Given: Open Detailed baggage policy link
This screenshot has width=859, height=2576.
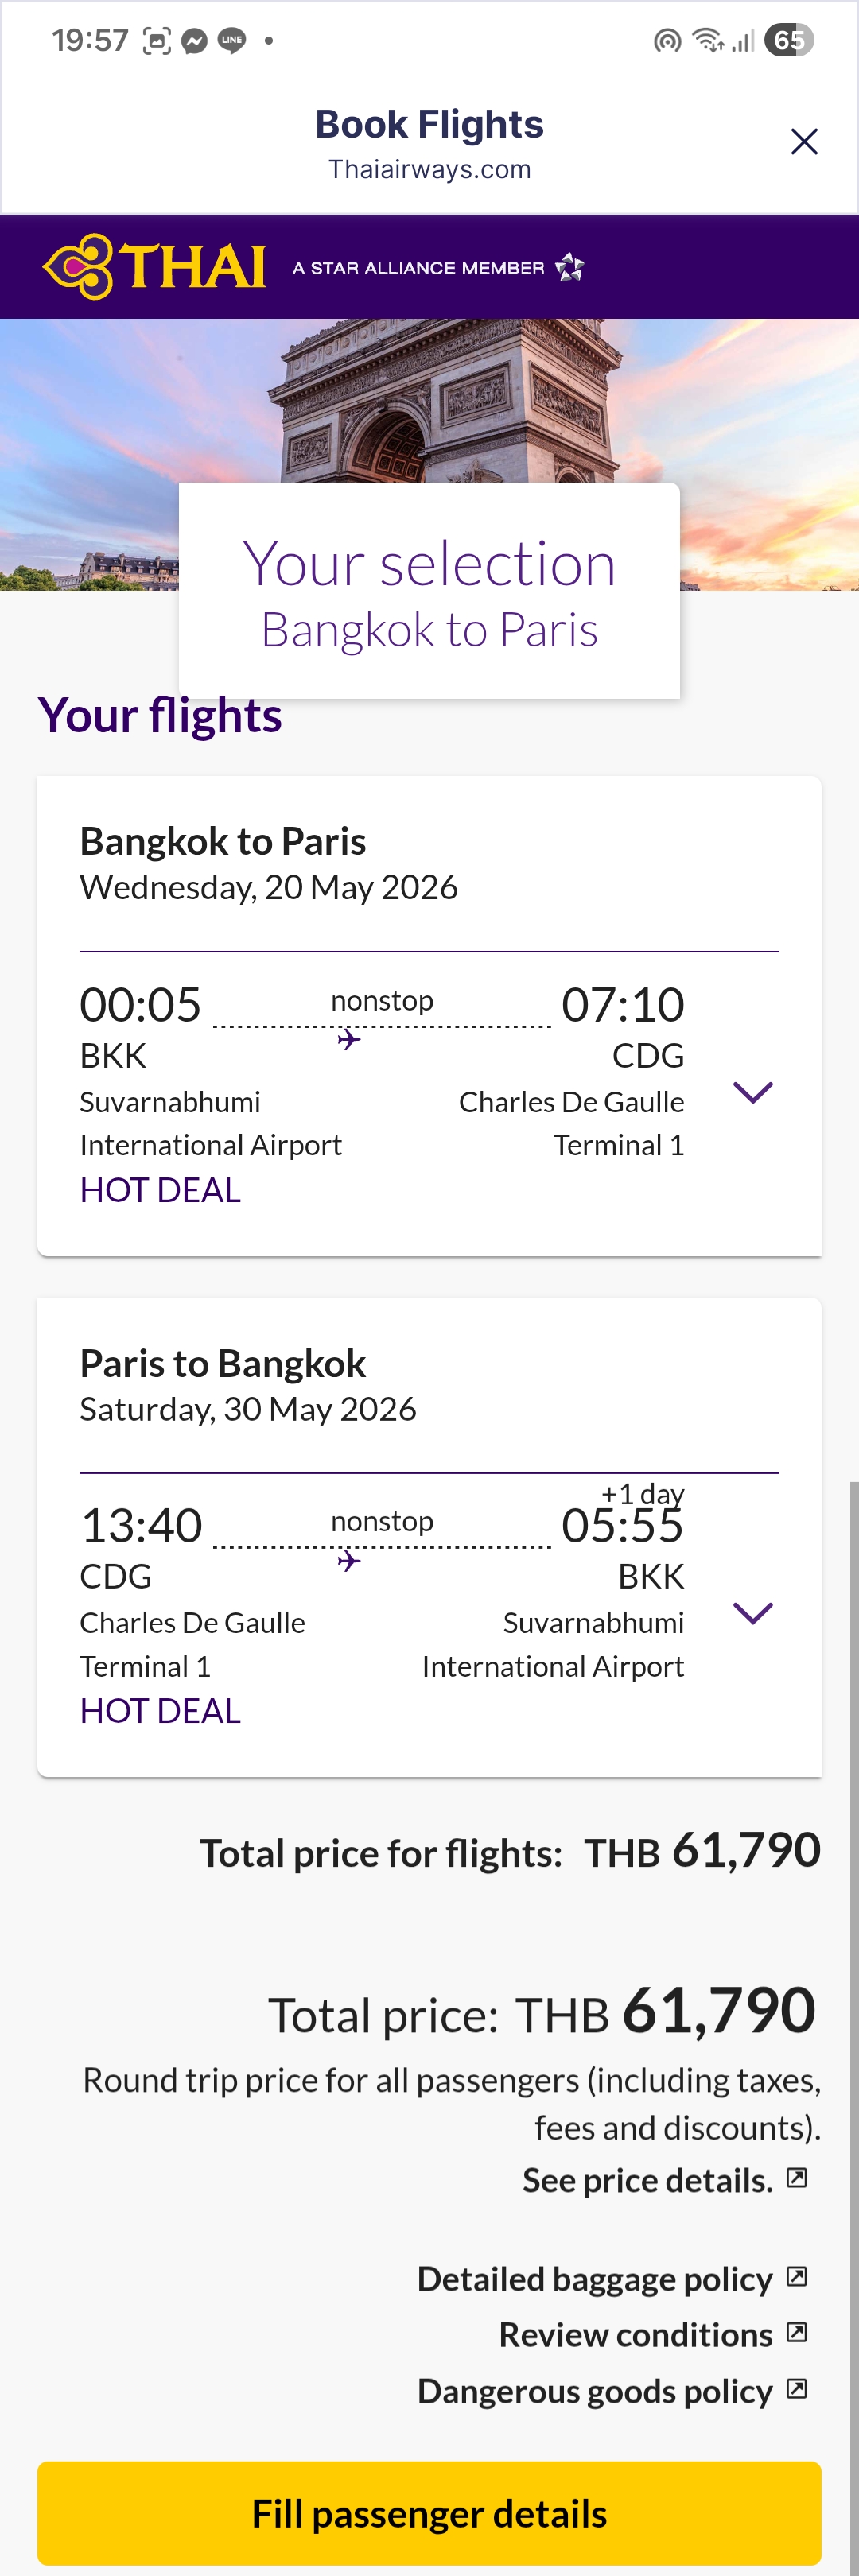Looking at the screenshot, I should coord(594,2279).
